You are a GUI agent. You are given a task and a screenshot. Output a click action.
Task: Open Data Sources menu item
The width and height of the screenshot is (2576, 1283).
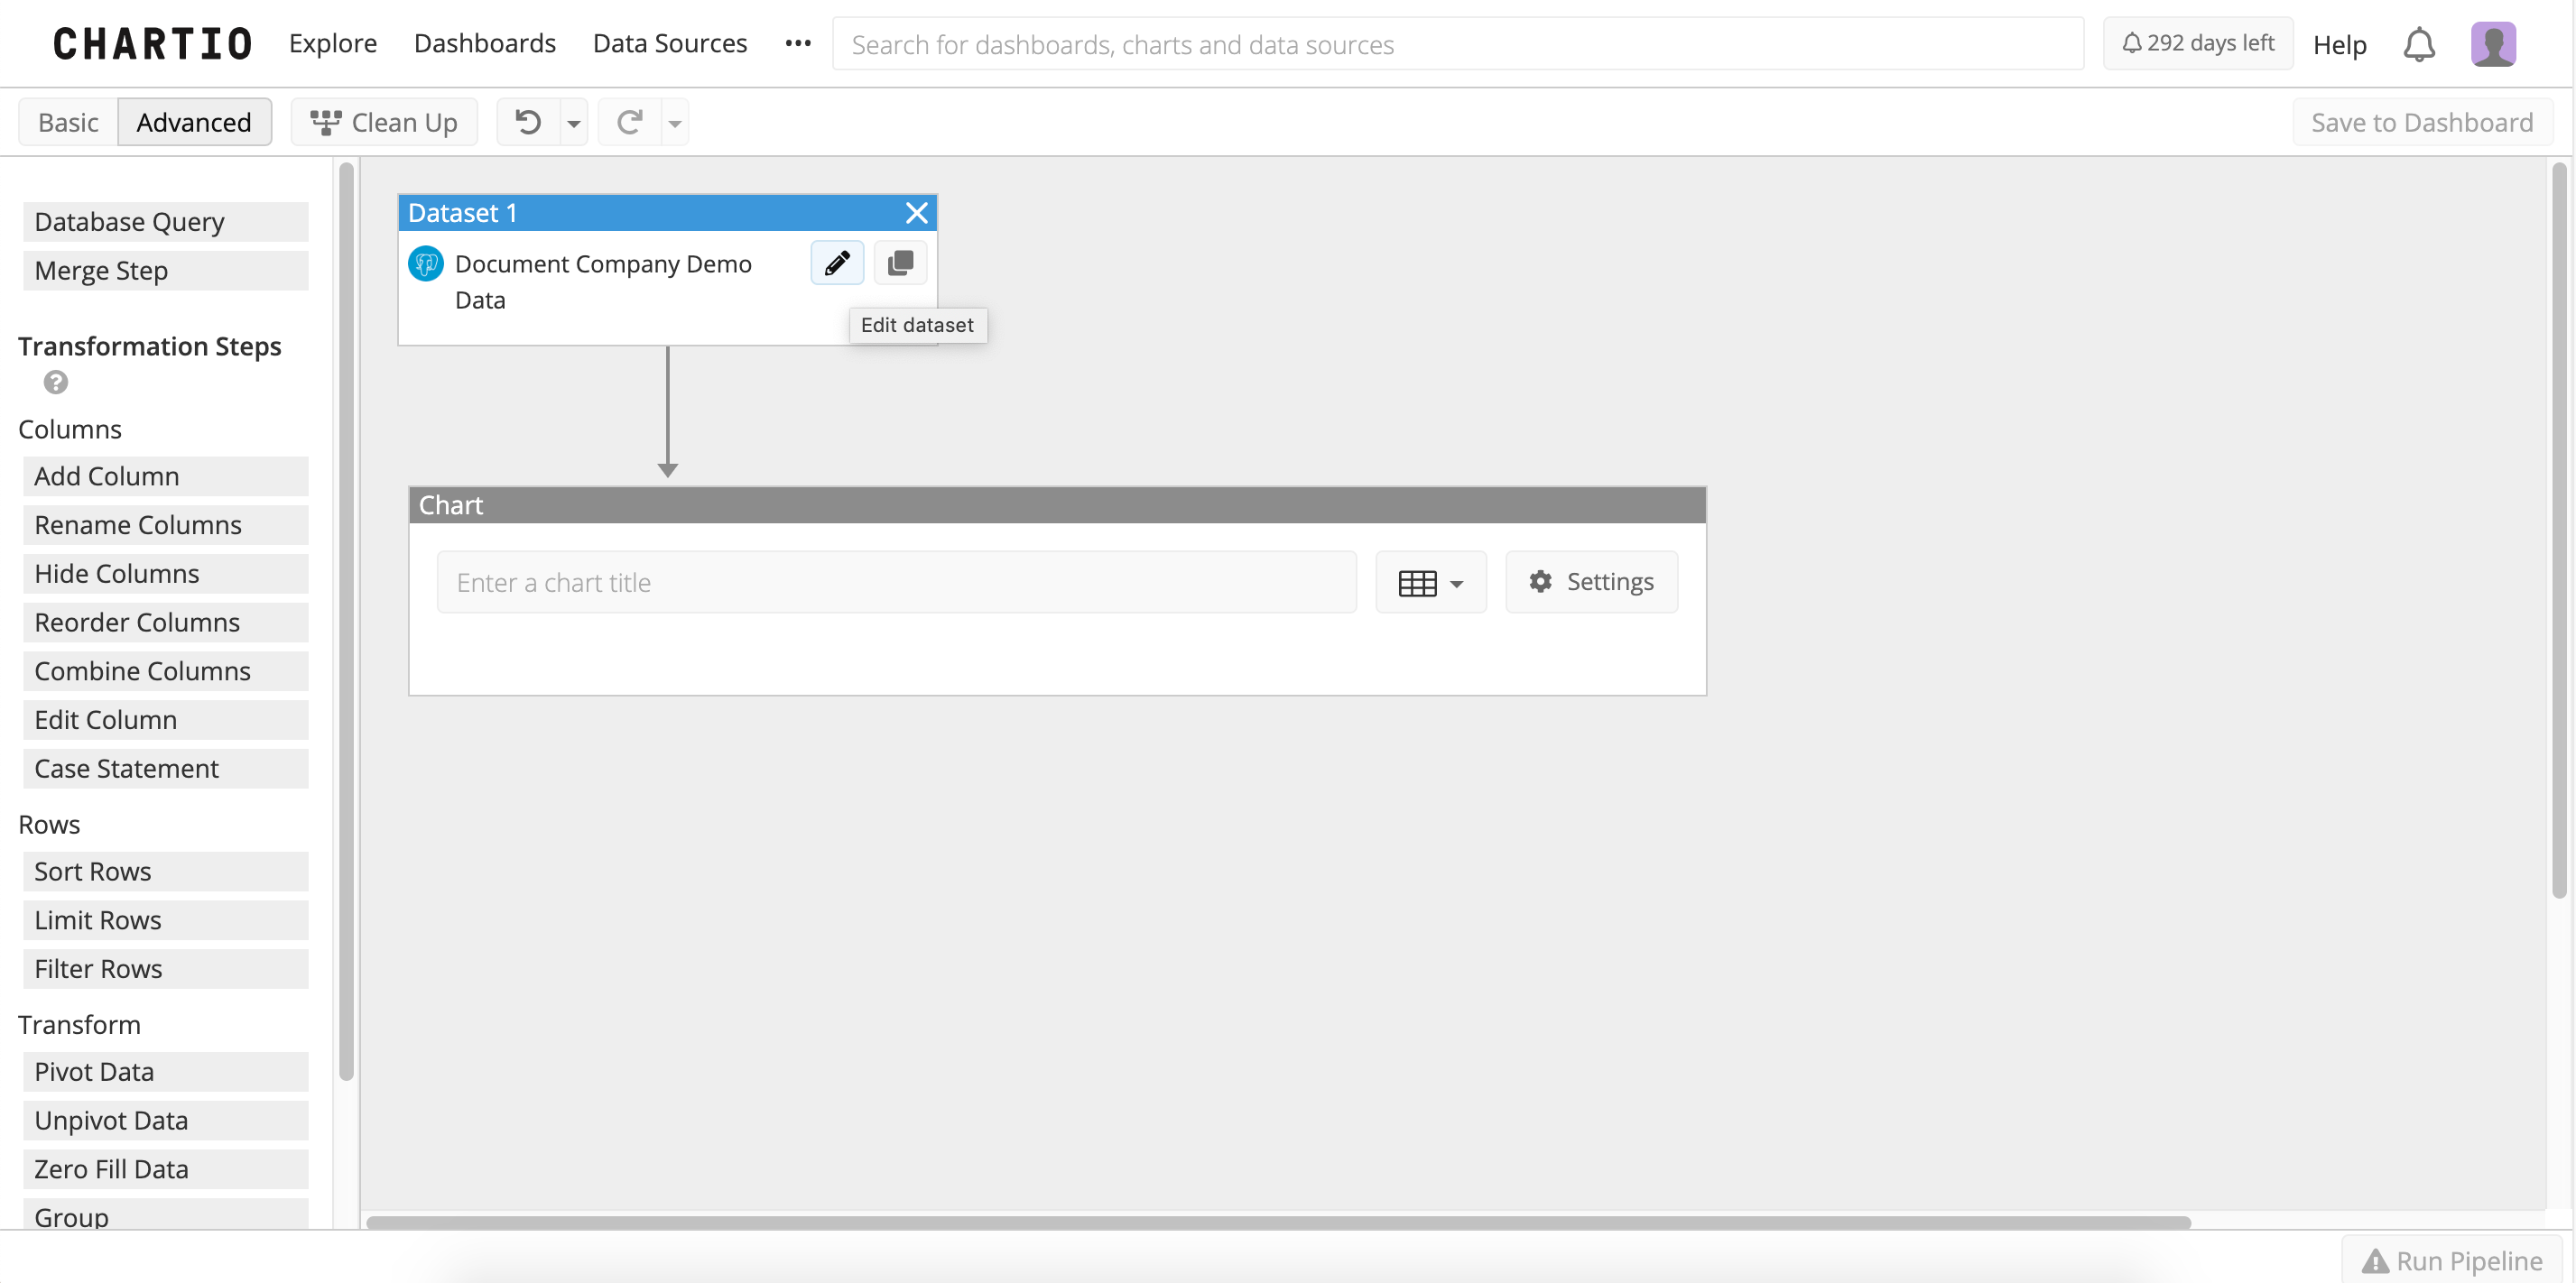(x=670, y=43)
